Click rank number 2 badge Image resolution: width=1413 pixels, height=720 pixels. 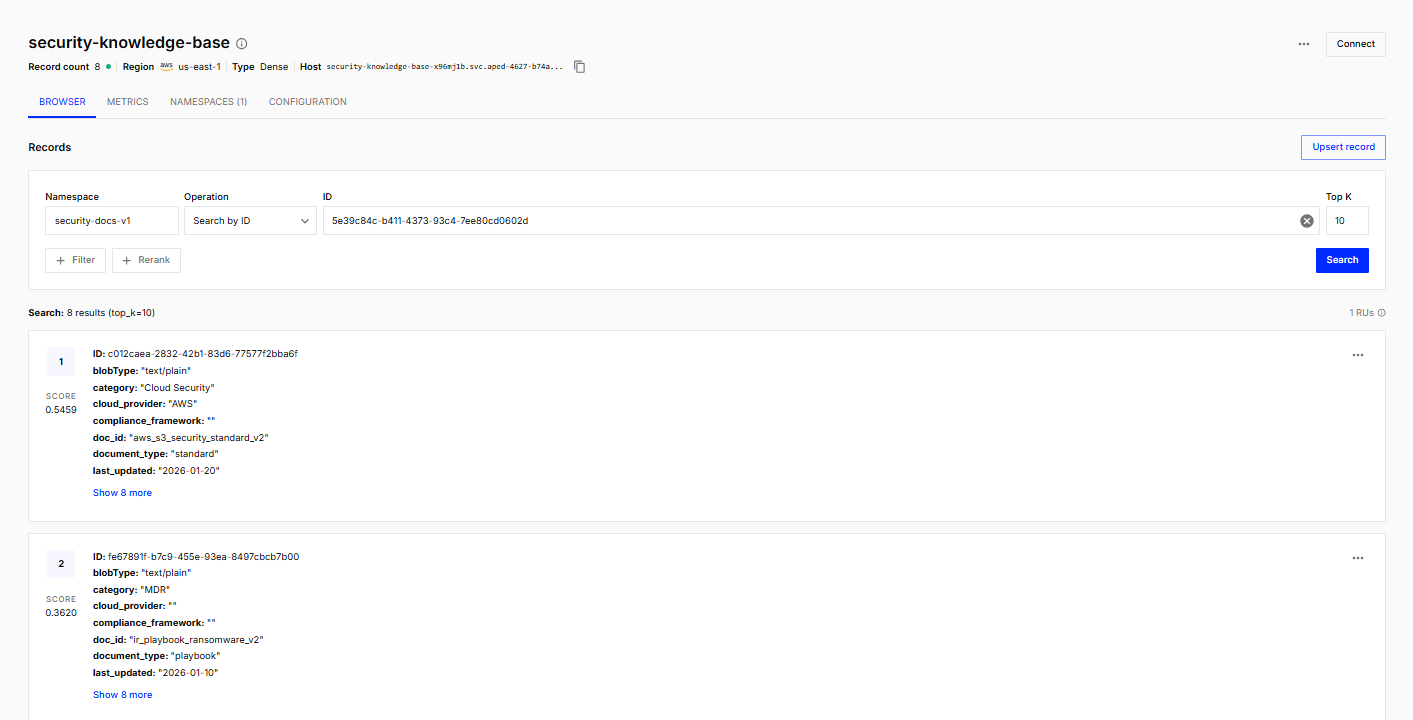click(61, 564)
